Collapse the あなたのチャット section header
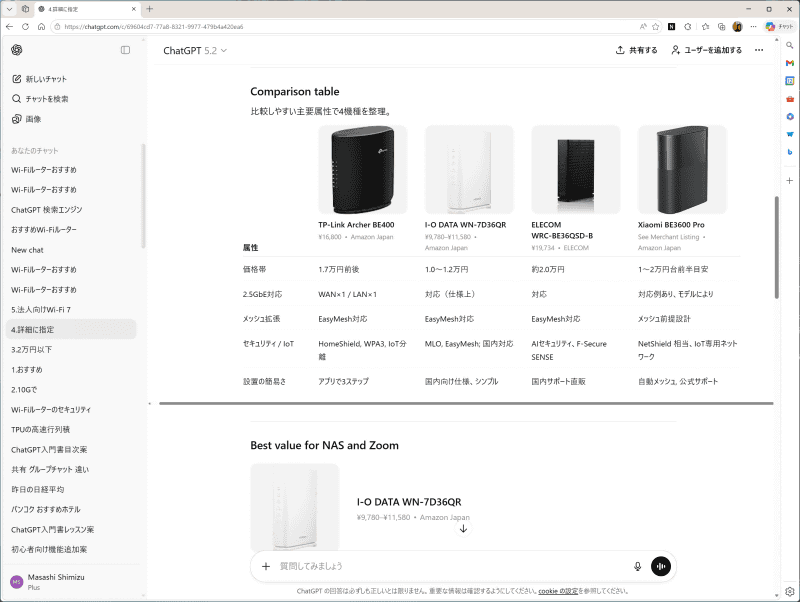The width and height of the screenshot is (800, 602). tap(35, 150)
